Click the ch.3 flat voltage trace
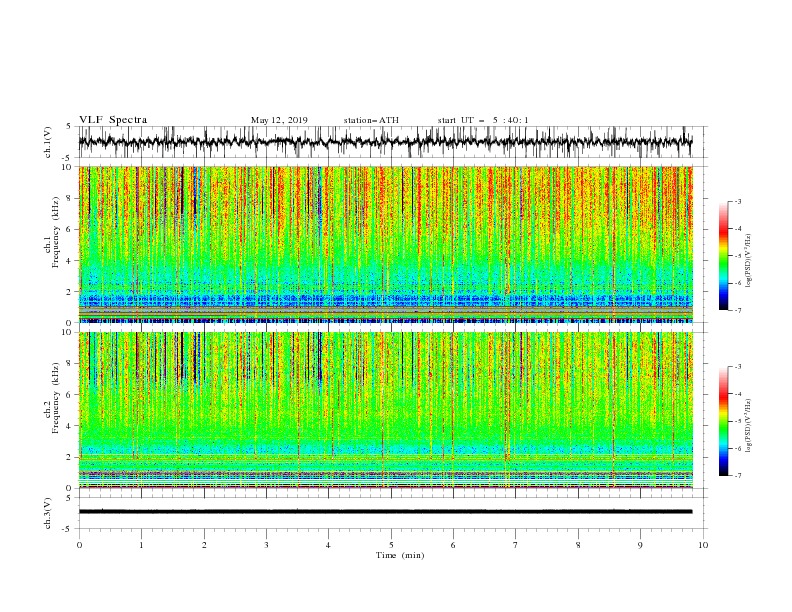The width and height of the screenshot is (792, 612). click(385, 512)
